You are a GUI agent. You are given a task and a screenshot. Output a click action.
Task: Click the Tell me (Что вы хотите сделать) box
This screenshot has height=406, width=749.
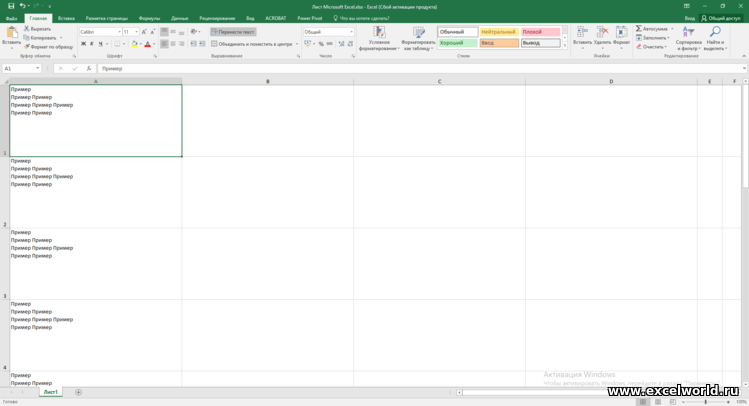(x=361, y=18)
